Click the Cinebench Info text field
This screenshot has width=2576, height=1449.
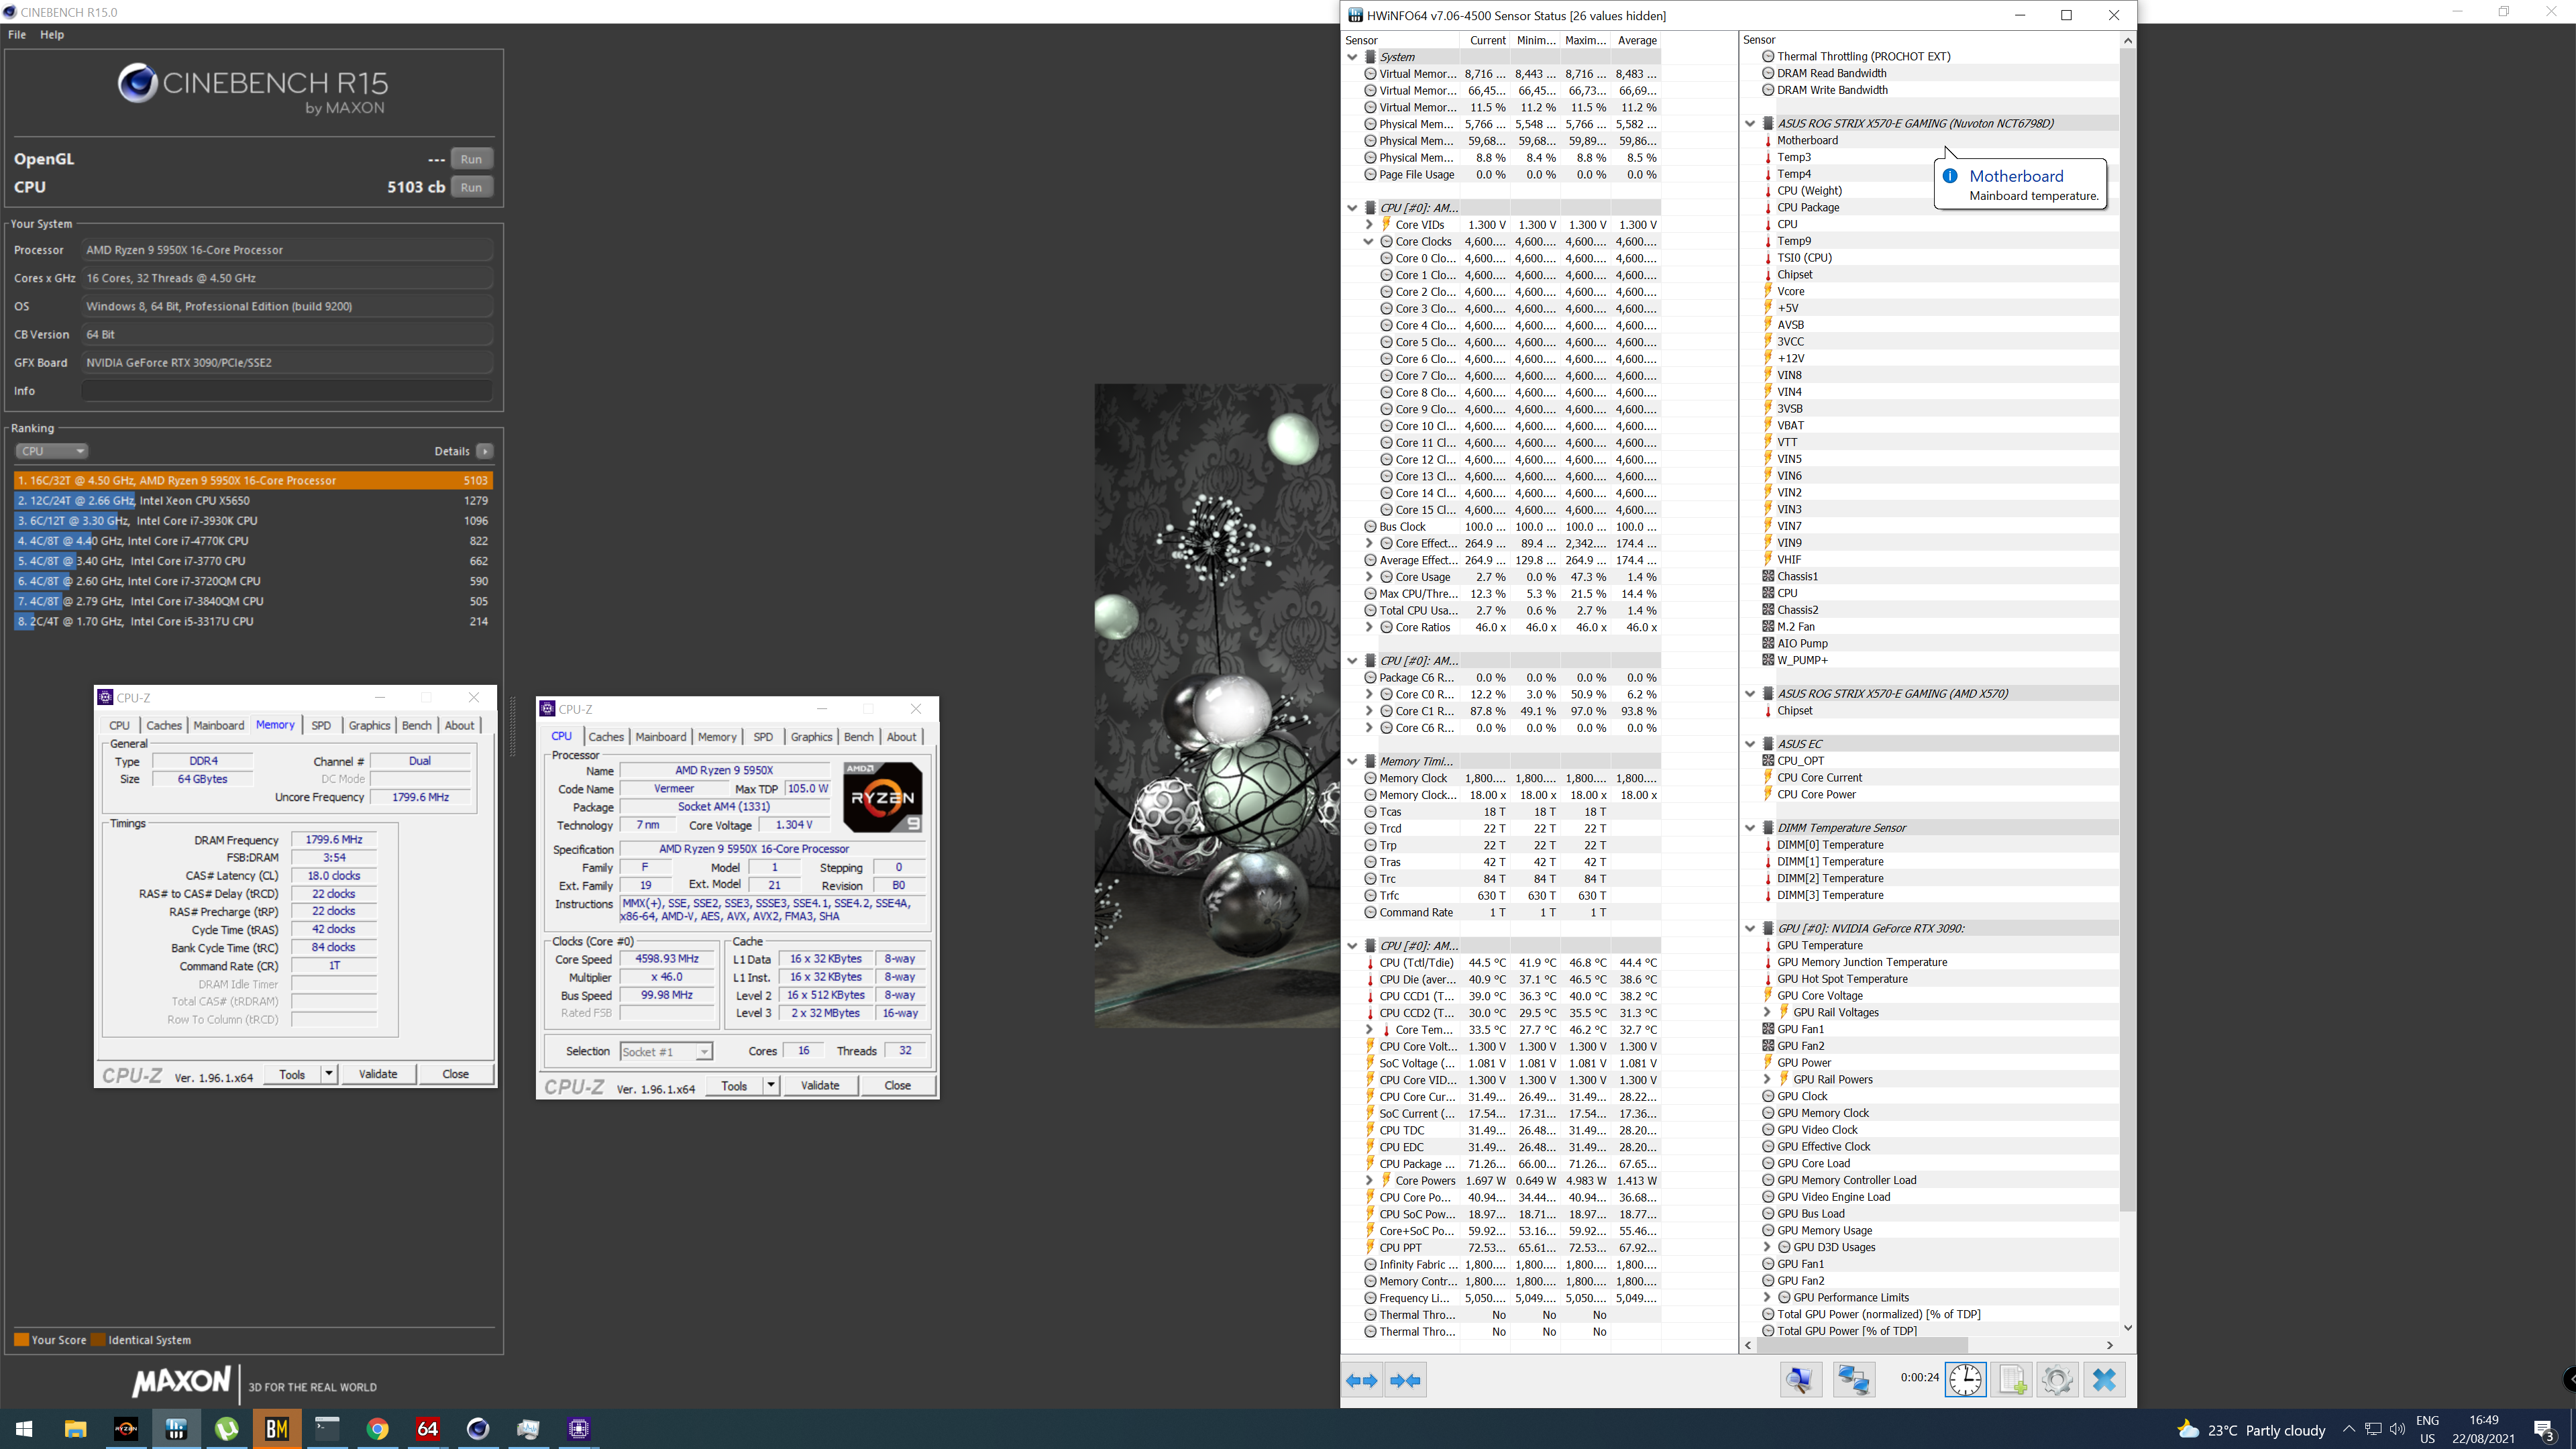tap(287, 391)
